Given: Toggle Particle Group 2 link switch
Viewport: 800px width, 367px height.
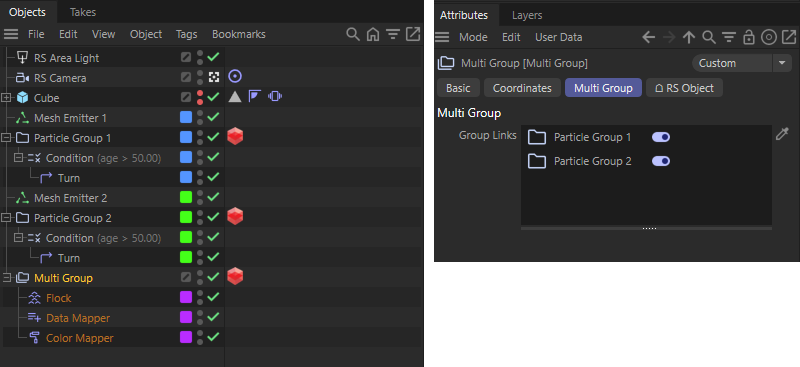Looking at the screenshot, I should pos(661,161).
